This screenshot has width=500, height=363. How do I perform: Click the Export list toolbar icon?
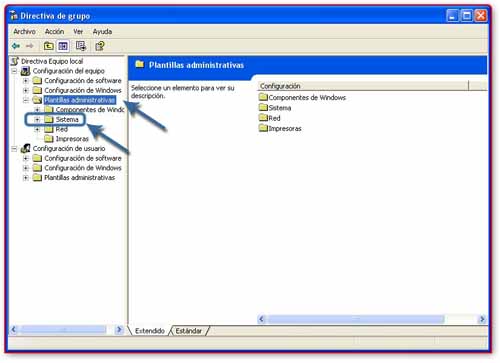tap(81, 46)
